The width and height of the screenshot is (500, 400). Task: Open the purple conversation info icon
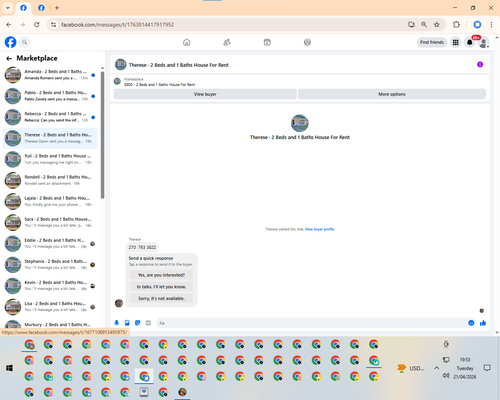480,64
